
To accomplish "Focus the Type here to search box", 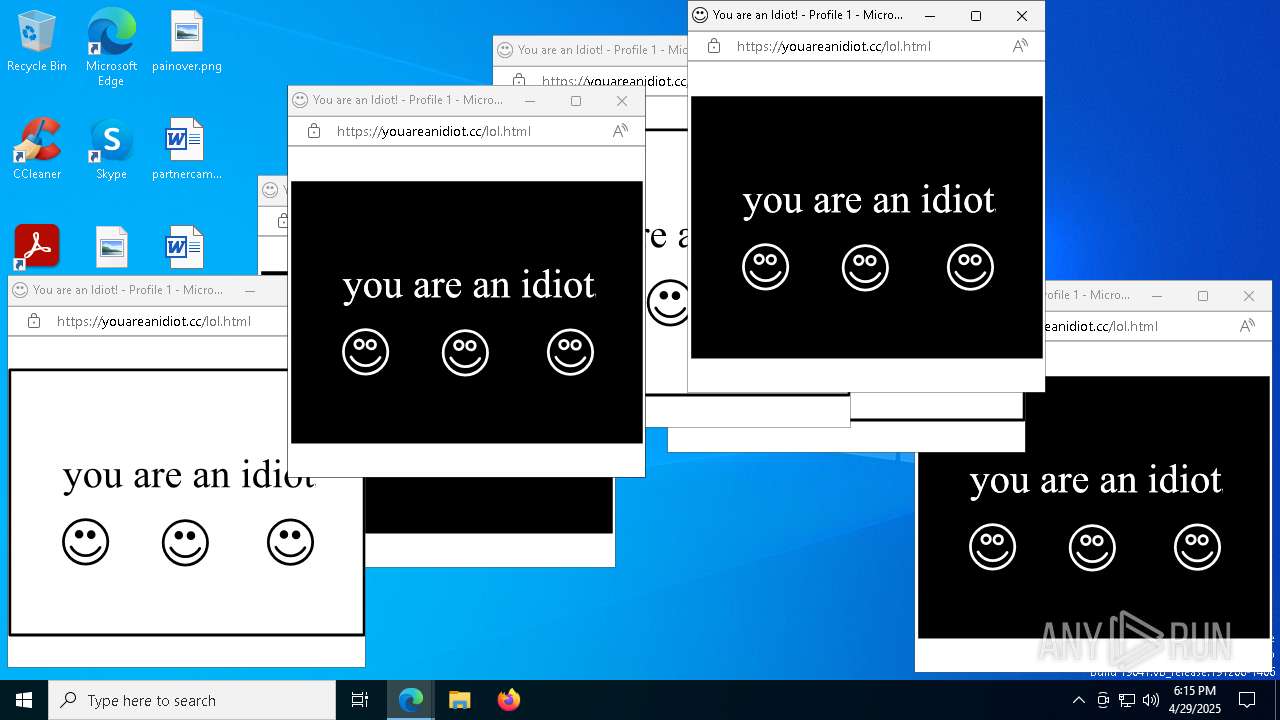I will [x=192, y=700].
